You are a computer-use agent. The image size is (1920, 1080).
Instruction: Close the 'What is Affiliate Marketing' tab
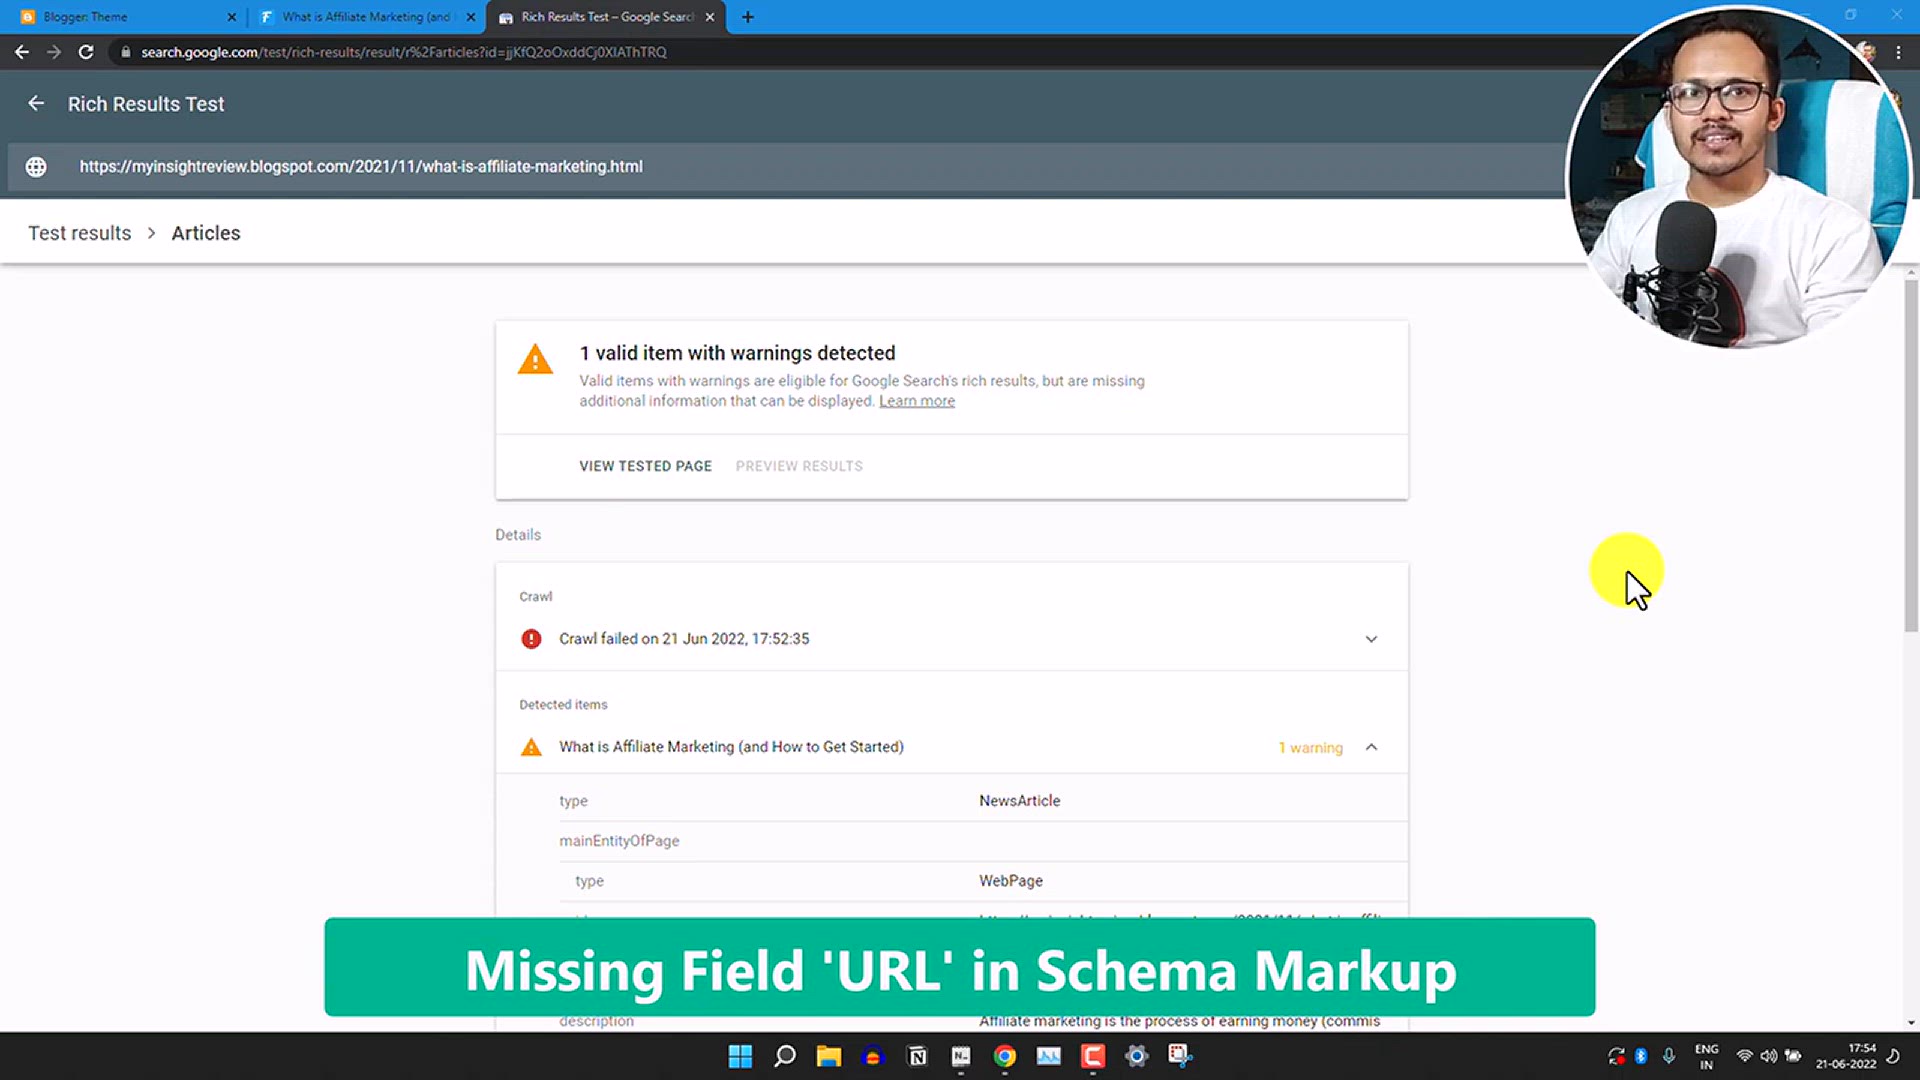(x=471, y=17)
